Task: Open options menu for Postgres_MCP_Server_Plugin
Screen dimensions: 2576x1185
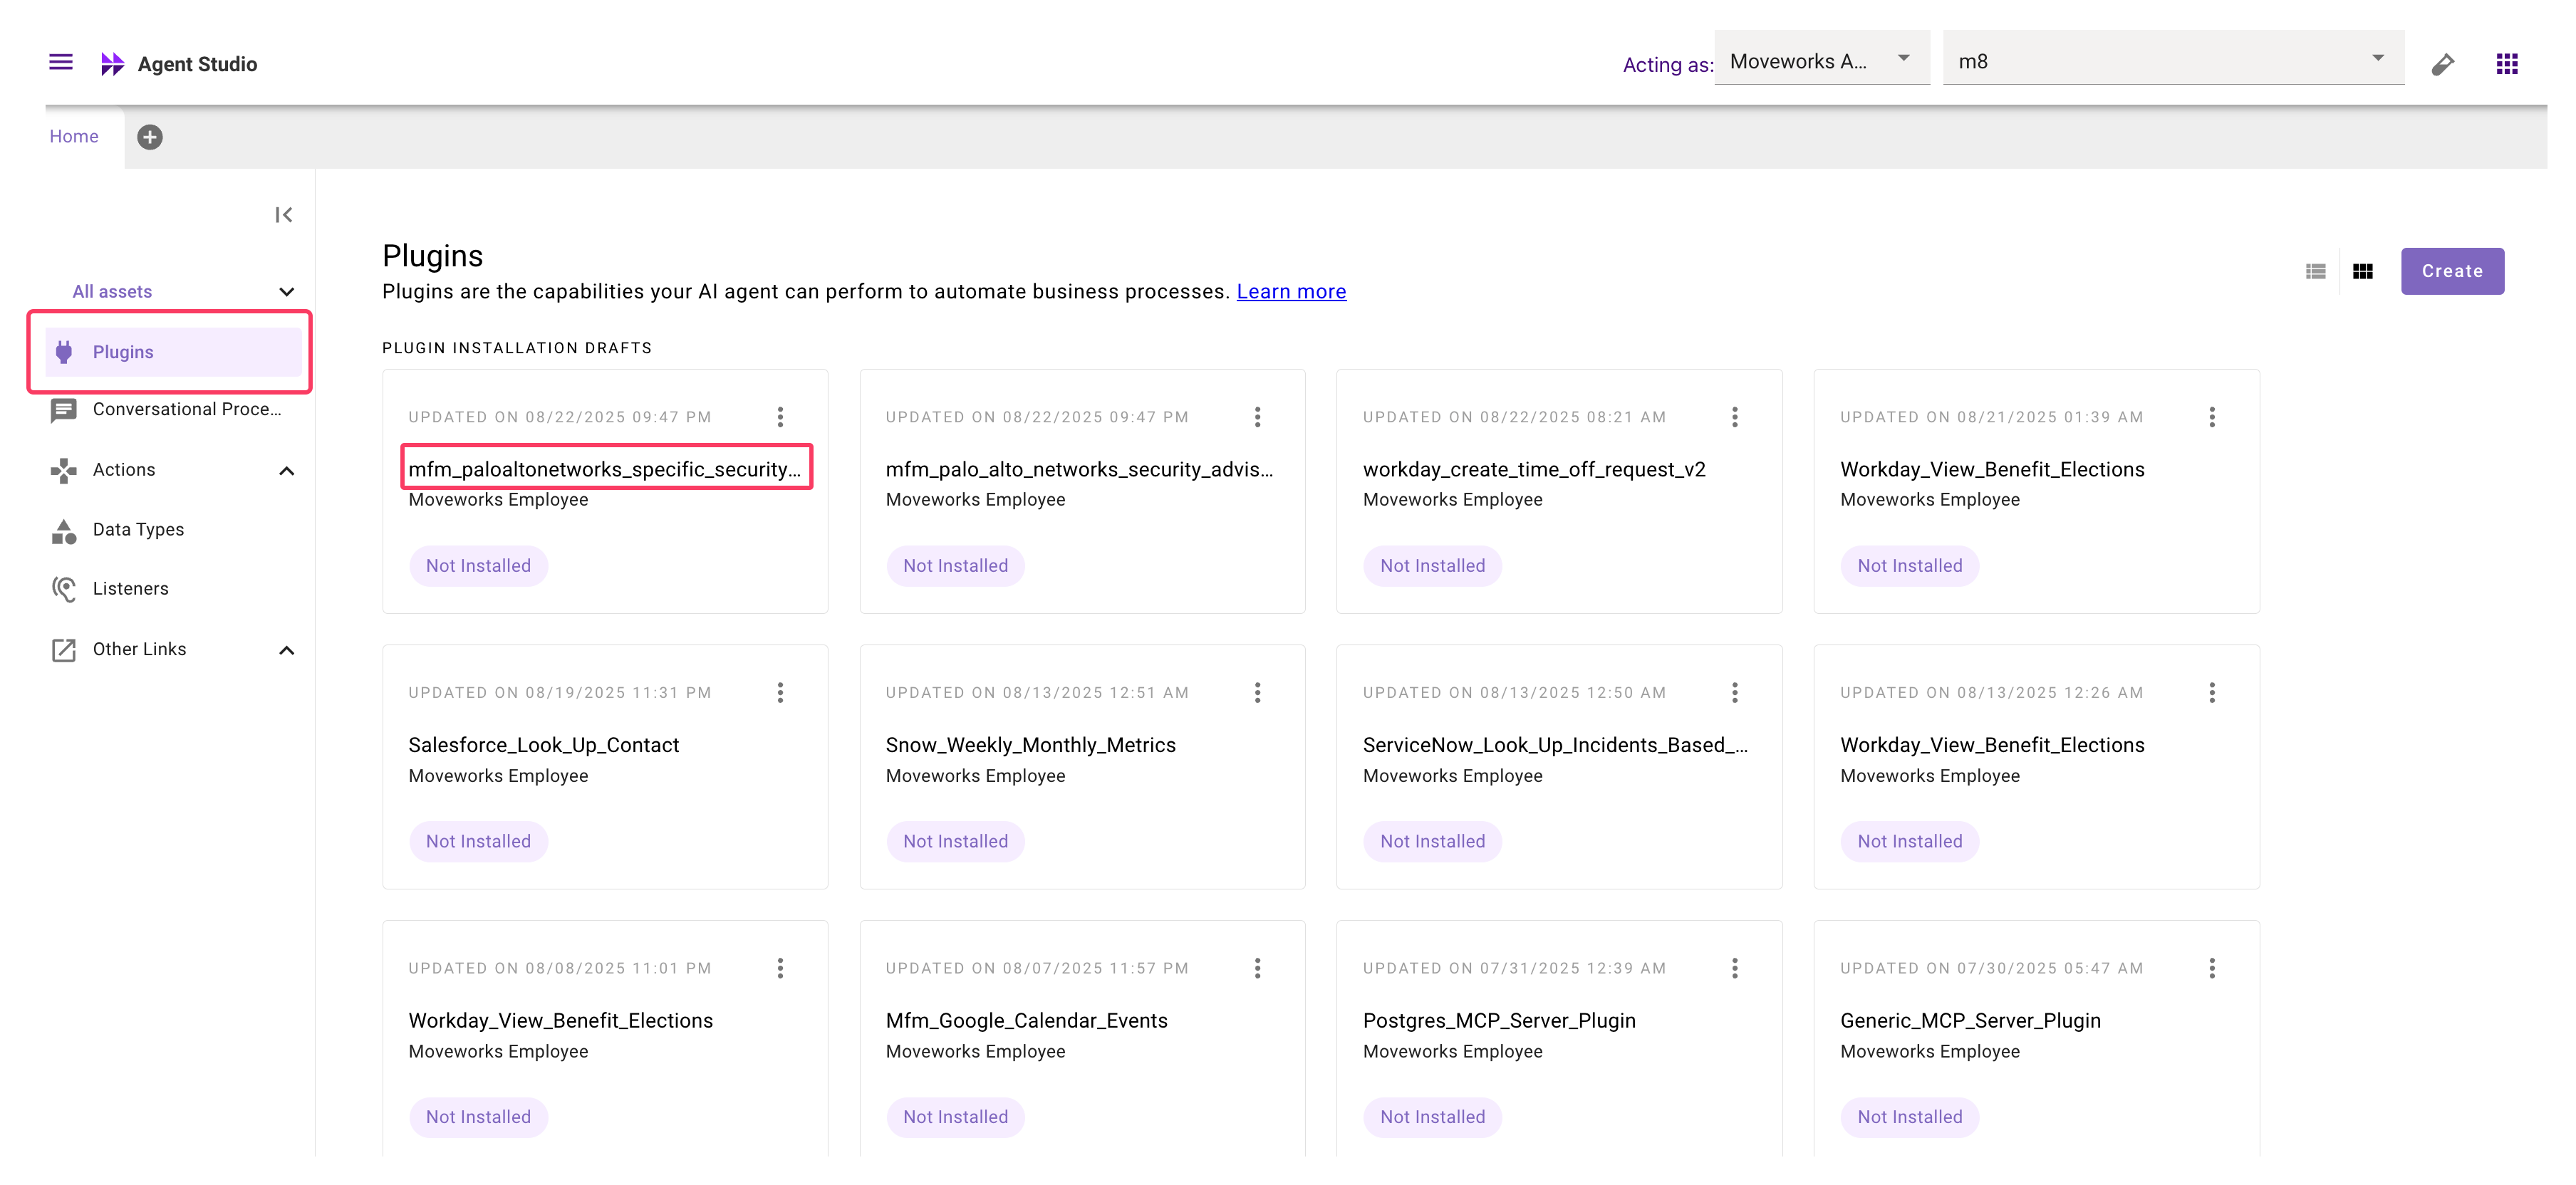Action: coord(1734,968)
